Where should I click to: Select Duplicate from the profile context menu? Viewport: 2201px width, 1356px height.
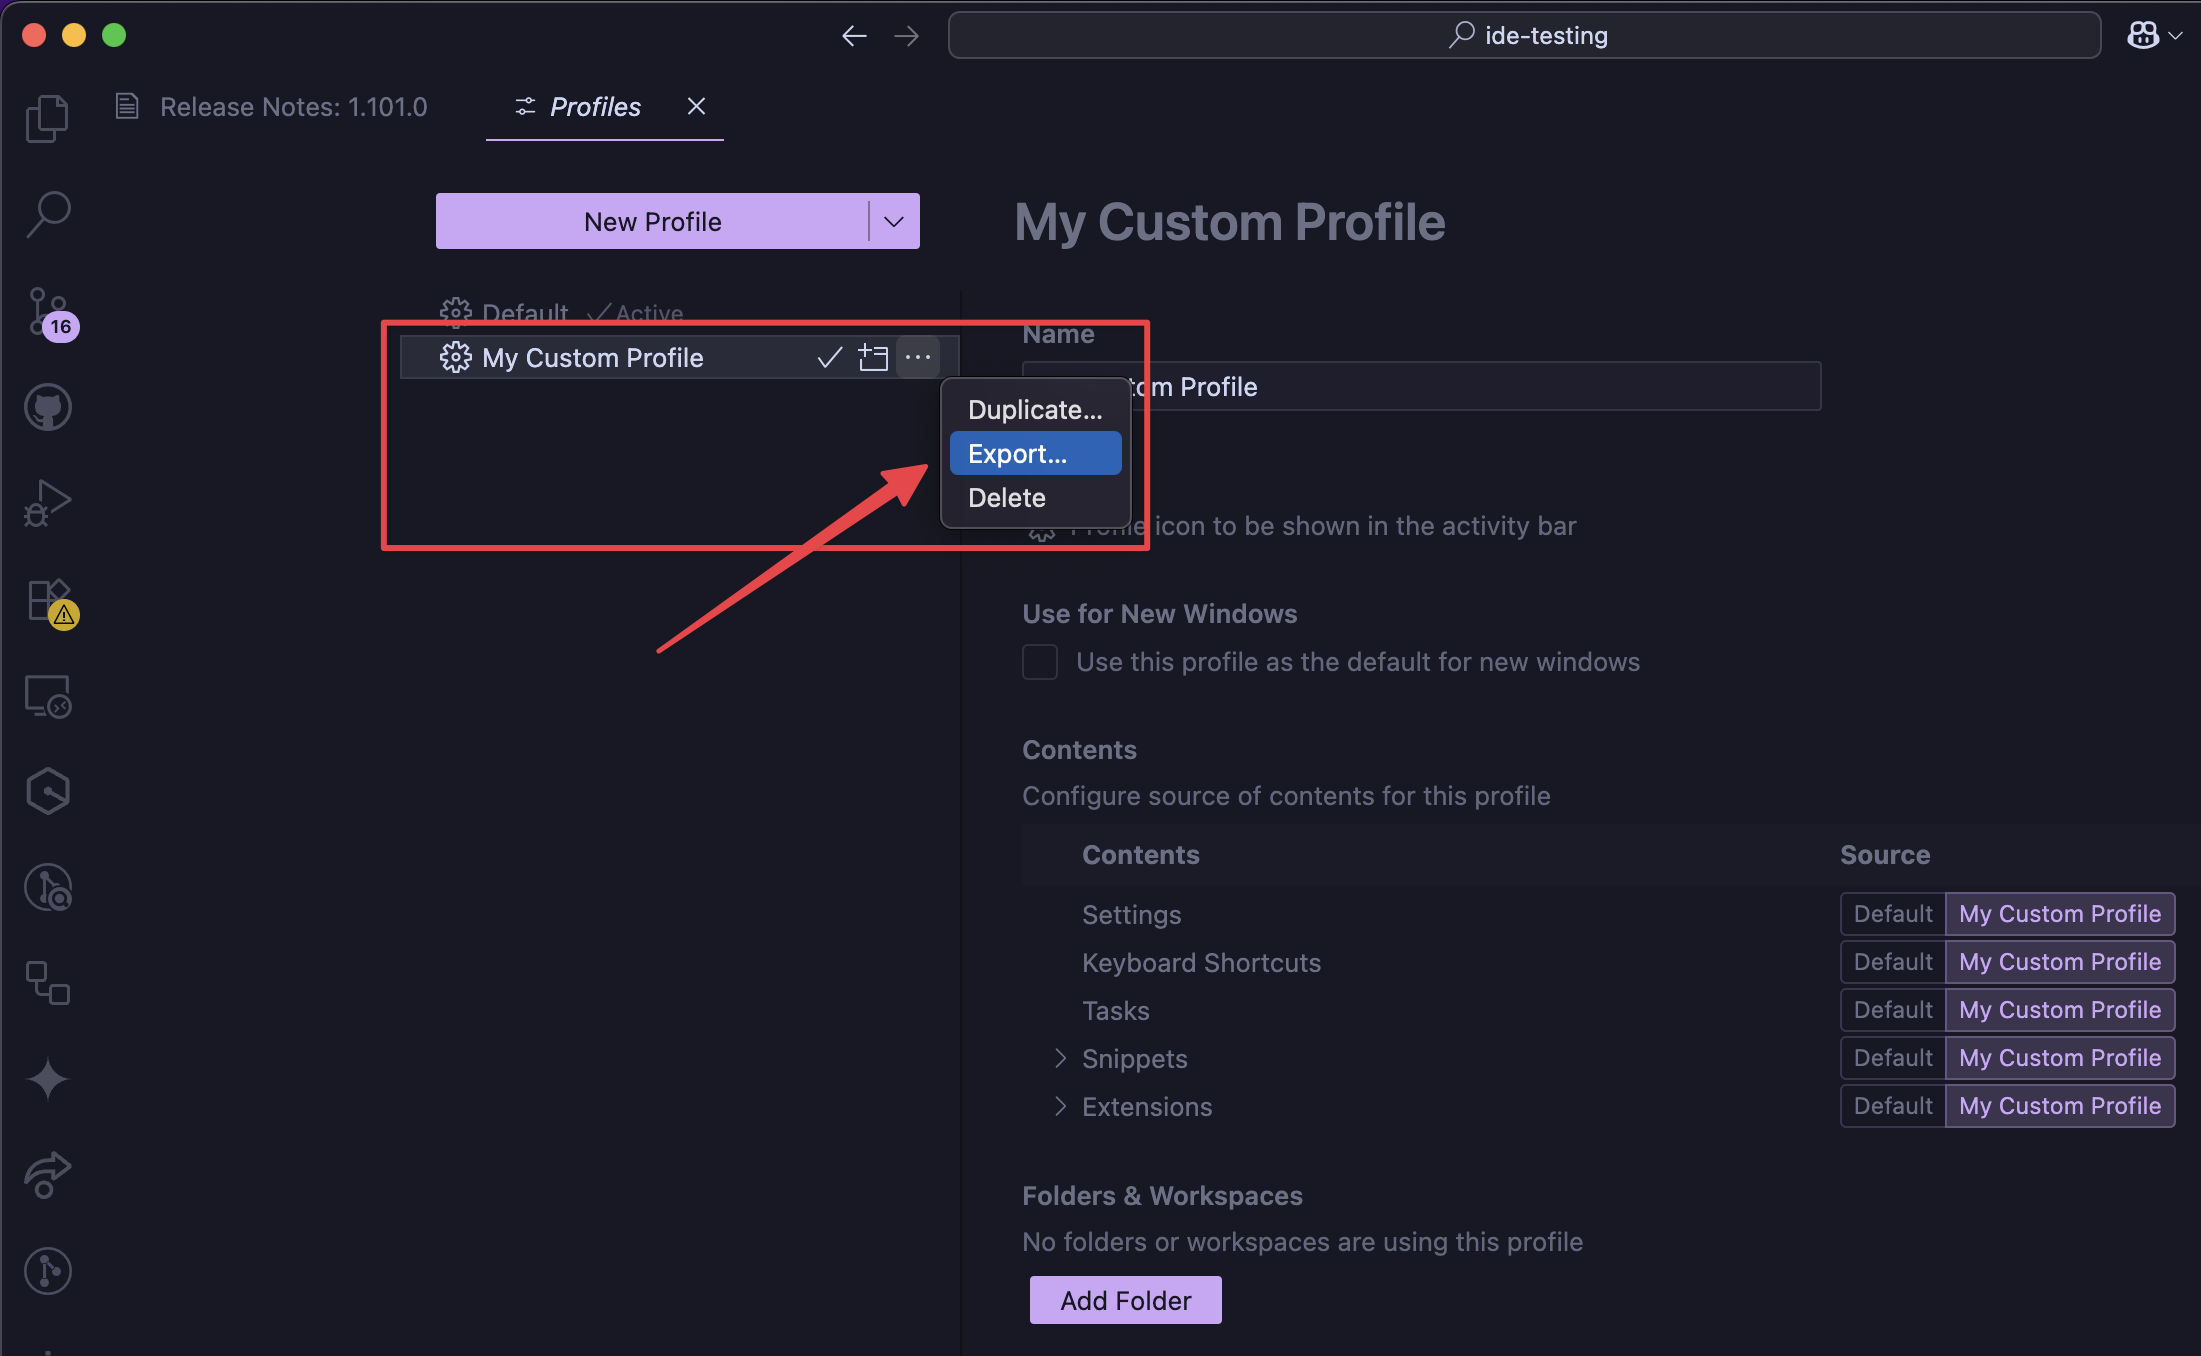(x=1035, y=409)
